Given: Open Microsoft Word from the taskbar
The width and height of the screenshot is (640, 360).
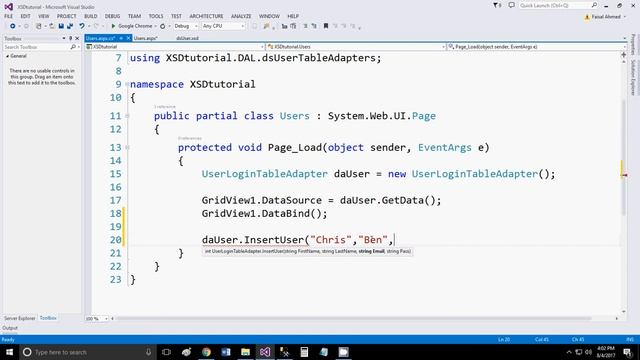Looking at the screenshot, I should point(226,352).
